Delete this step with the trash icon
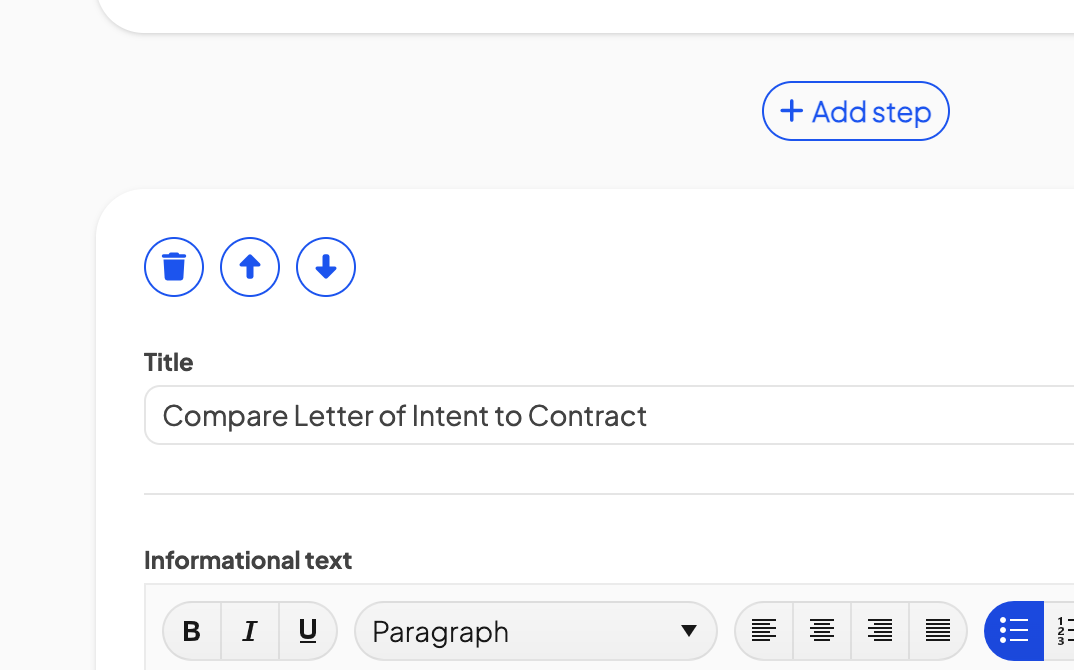The width and height of the screenshot is (1074, 670). [174, 267]
